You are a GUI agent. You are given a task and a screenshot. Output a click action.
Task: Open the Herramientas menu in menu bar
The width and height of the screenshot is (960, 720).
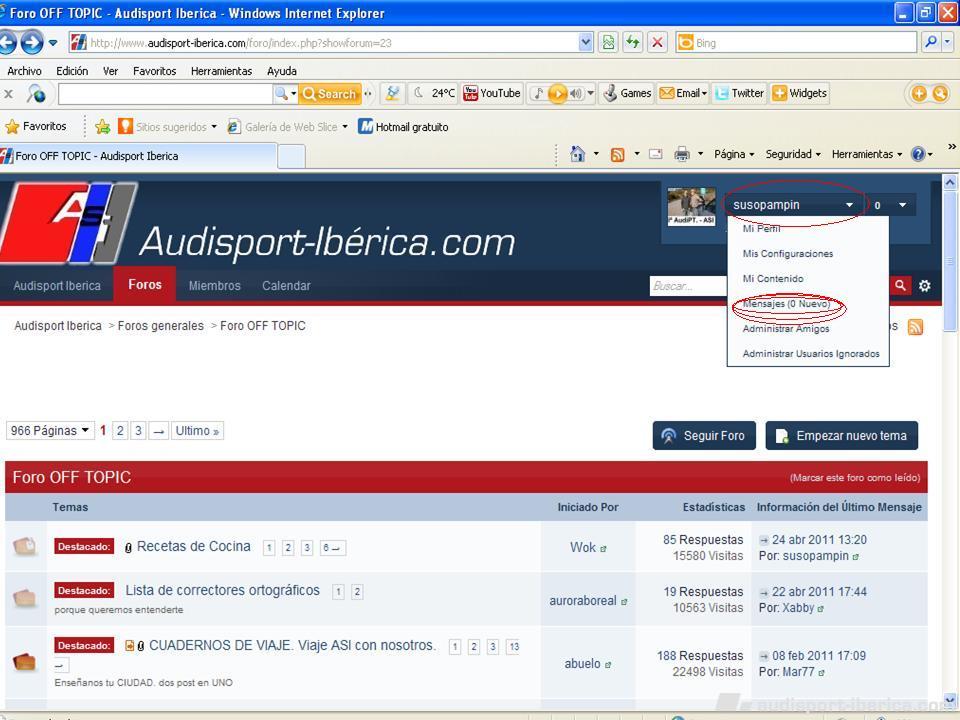(221, 71)
